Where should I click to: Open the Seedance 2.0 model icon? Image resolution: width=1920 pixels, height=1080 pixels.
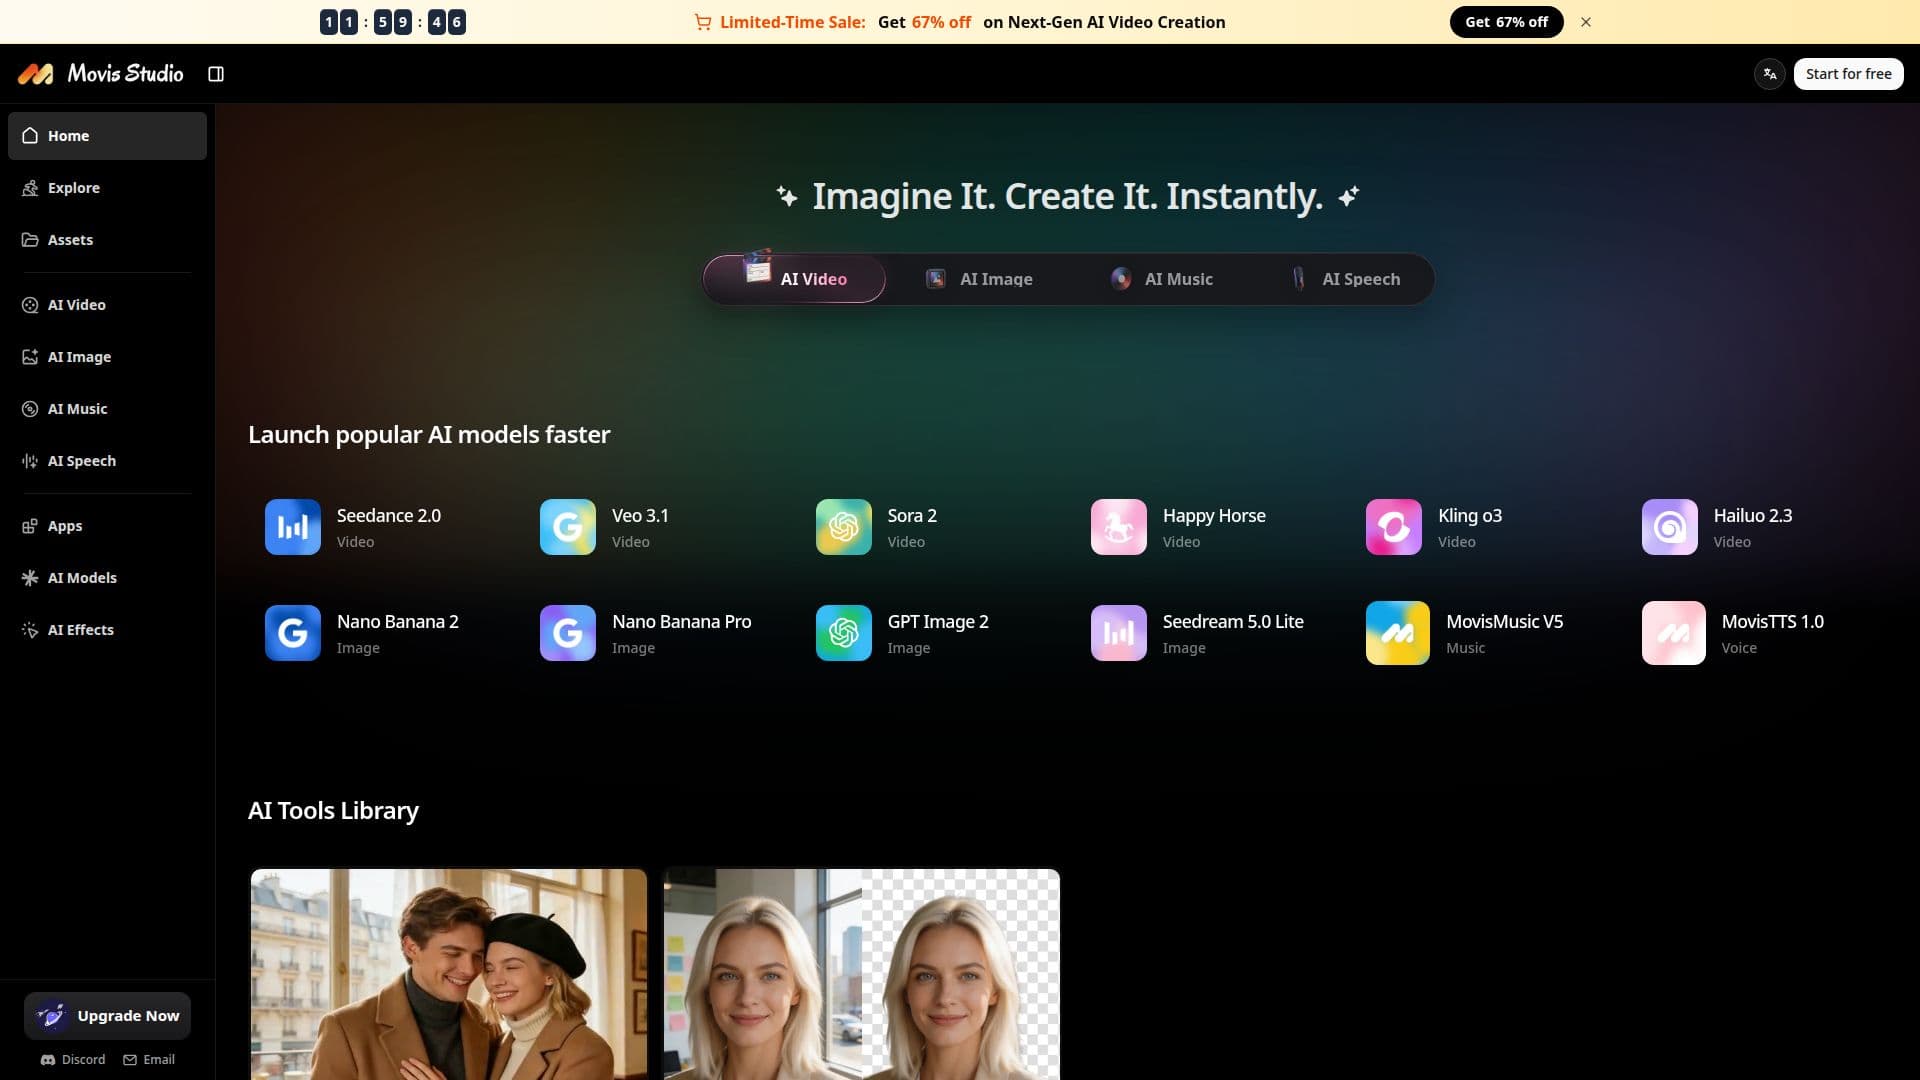point(293,527)
